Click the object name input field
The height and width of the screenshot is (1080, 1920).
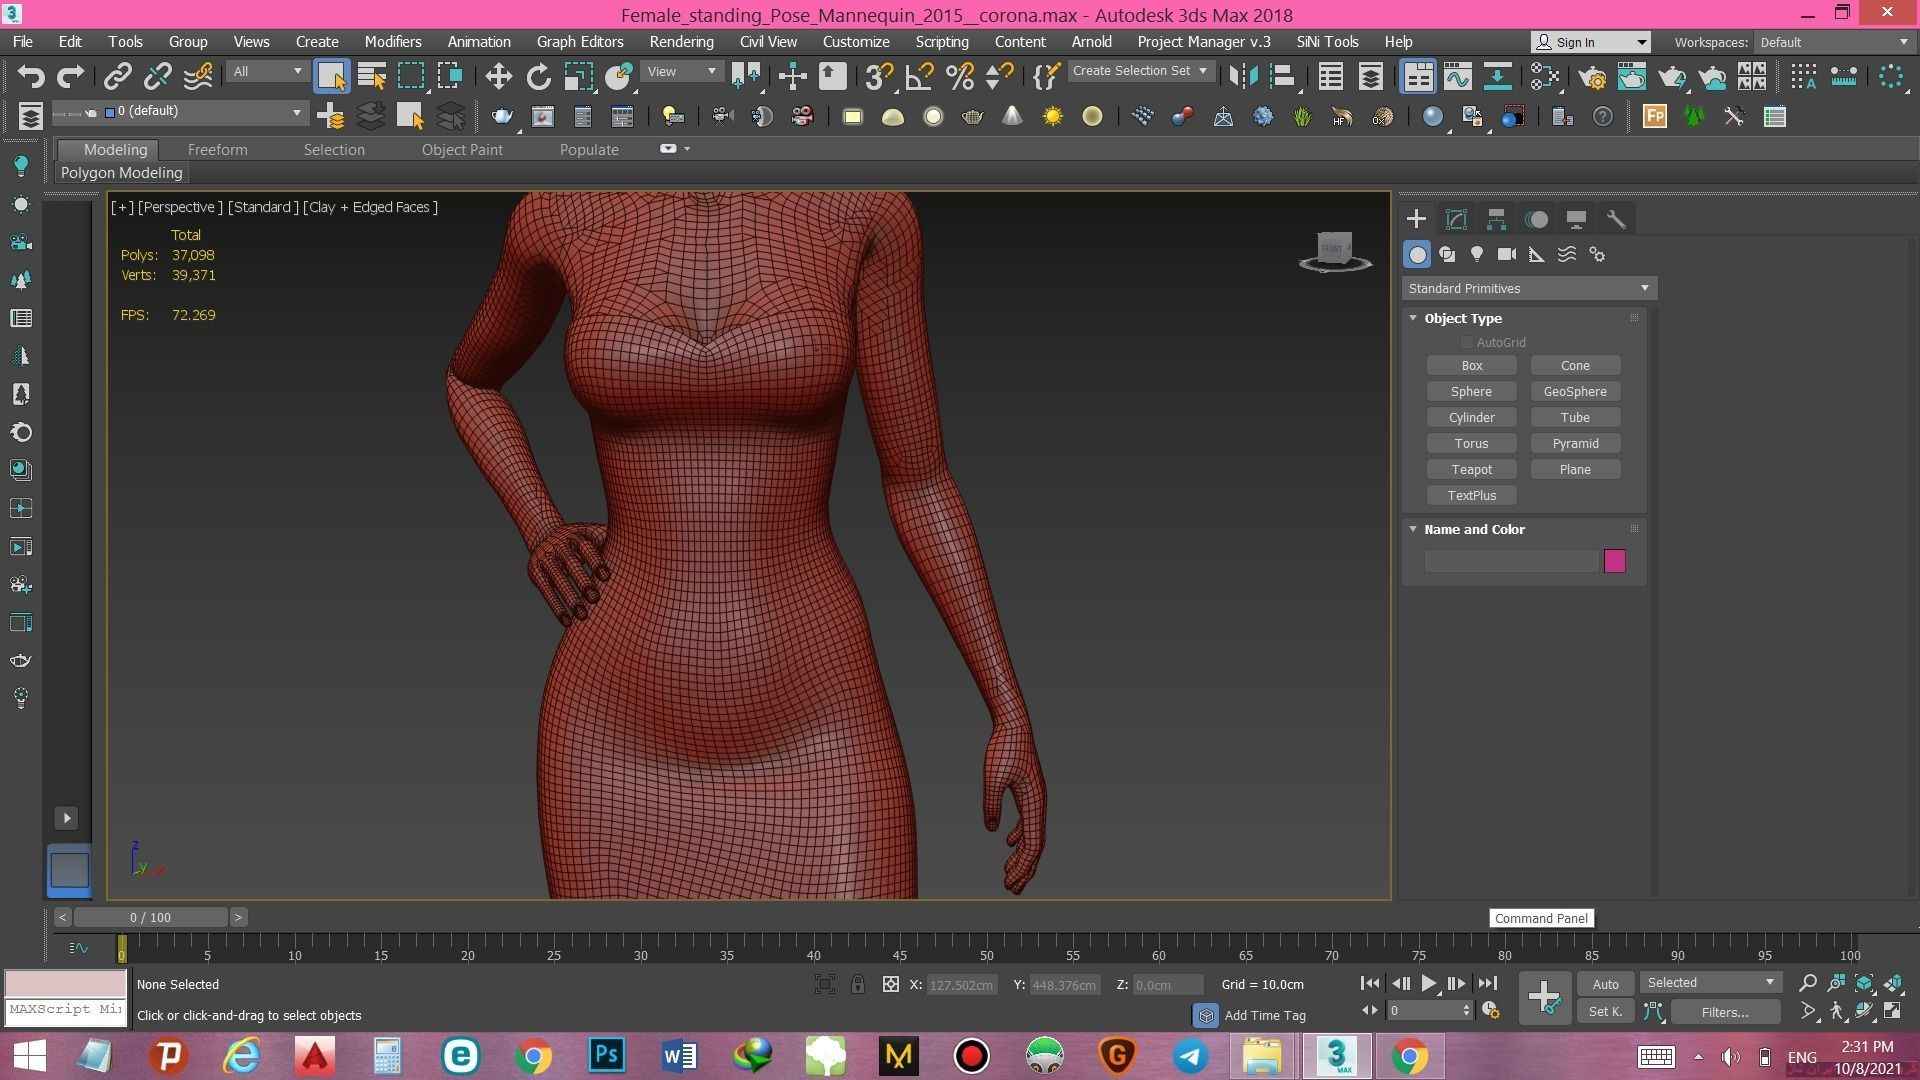pos(1511,561)
